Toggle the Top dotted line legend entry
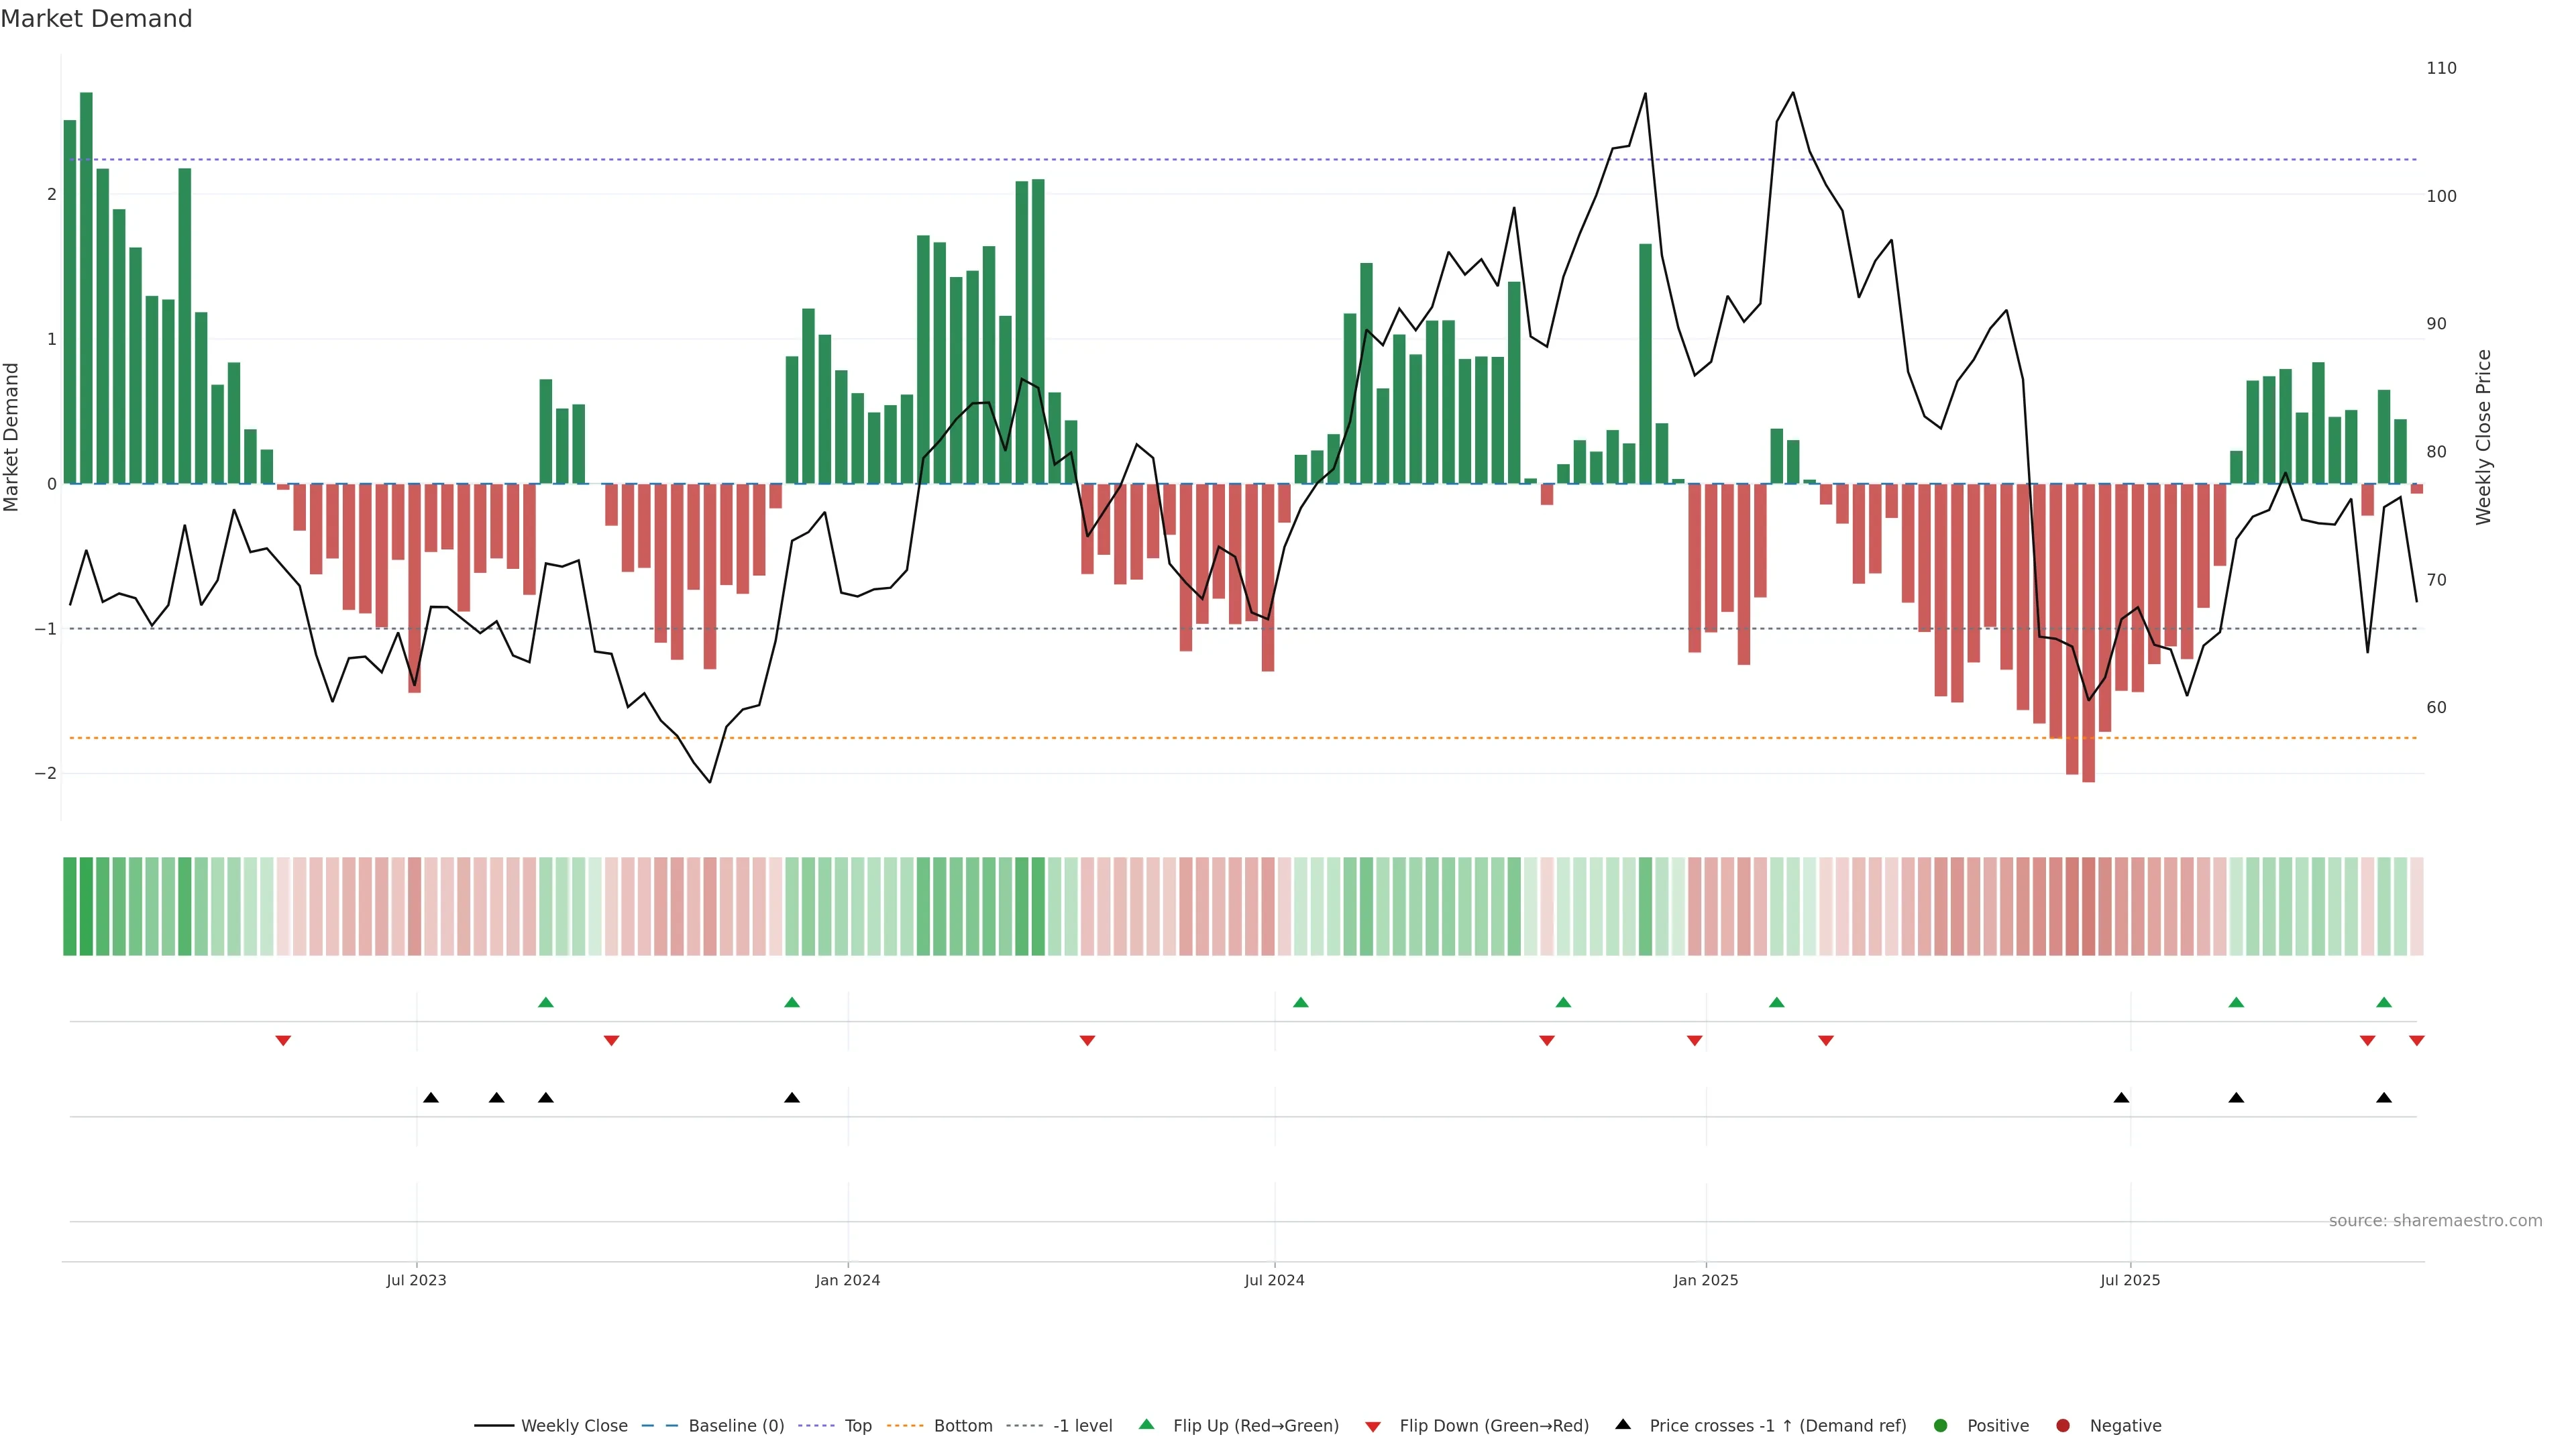This screenshot has width=2576, height=1449. coord(857,1425)
